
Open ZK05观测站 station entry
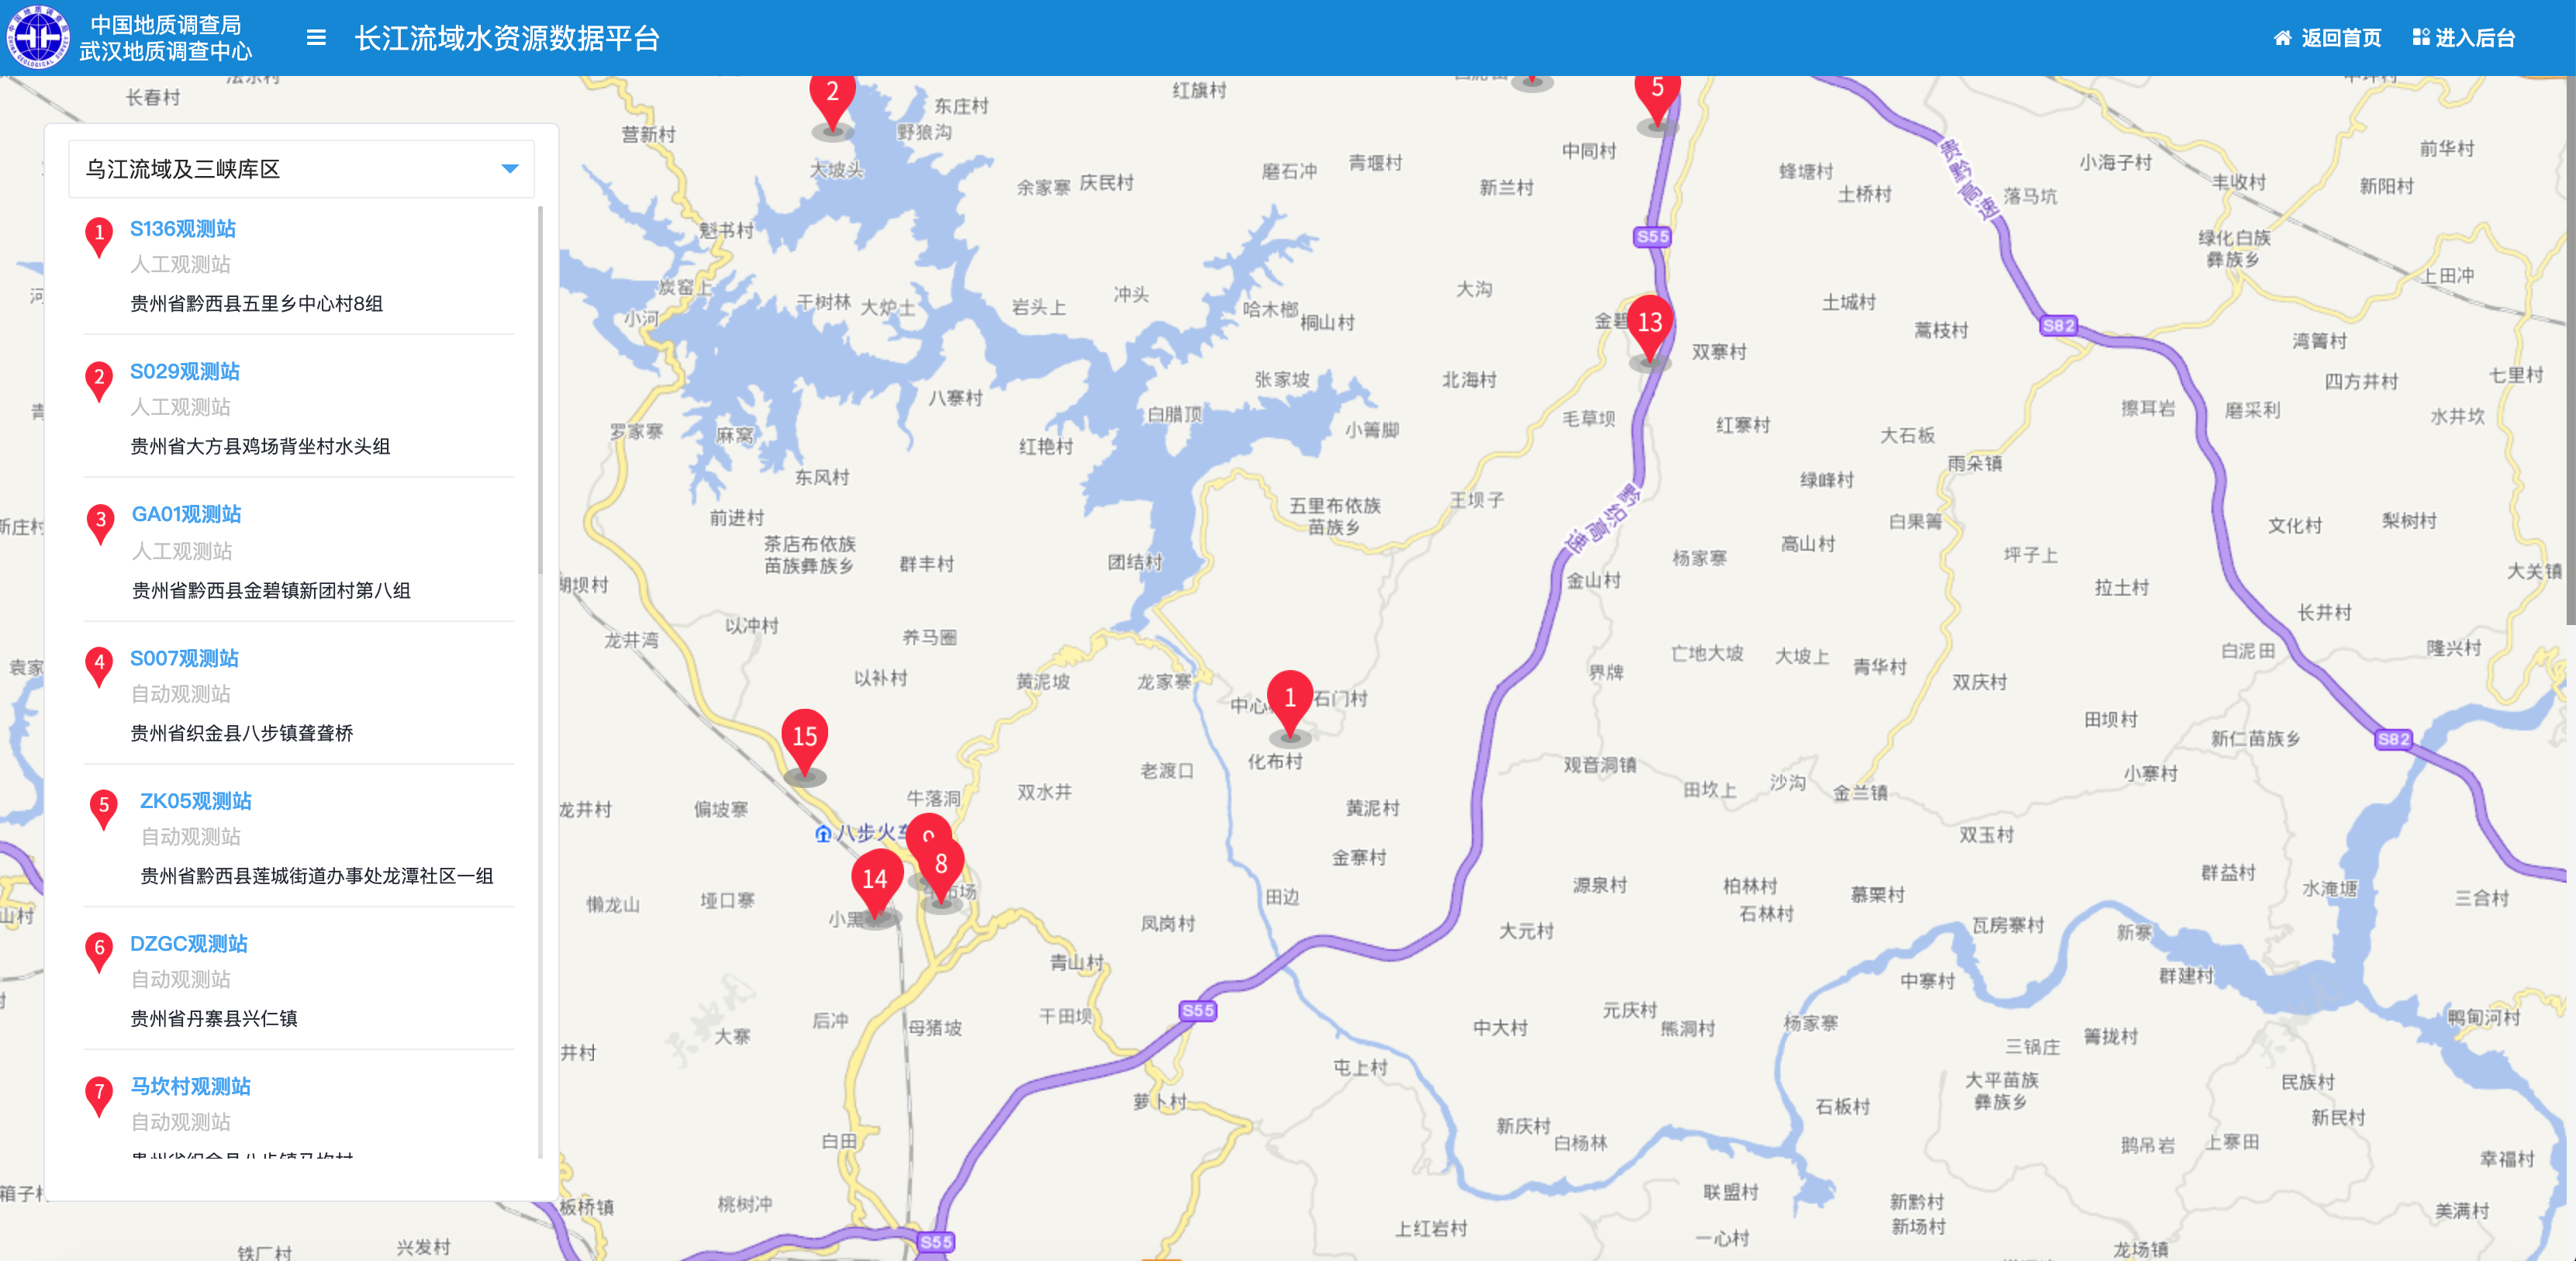(x=196, y=801)
